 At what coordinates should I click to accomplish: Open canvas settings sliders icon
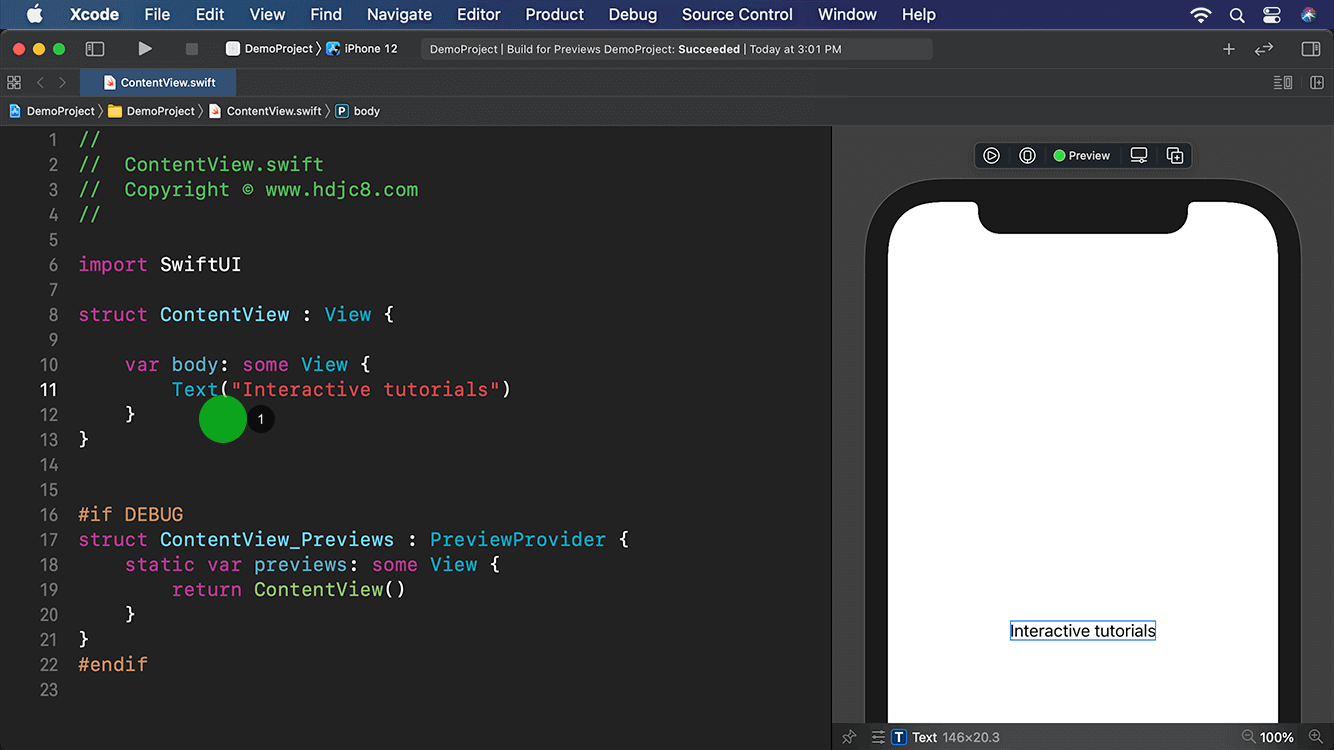click(878, 737)
